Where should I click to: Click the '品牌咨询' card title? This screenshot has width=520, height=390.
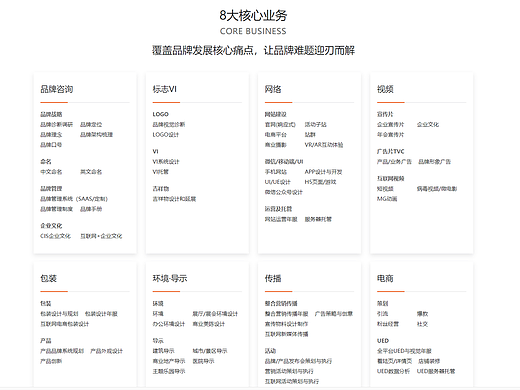tap(57, 89)
